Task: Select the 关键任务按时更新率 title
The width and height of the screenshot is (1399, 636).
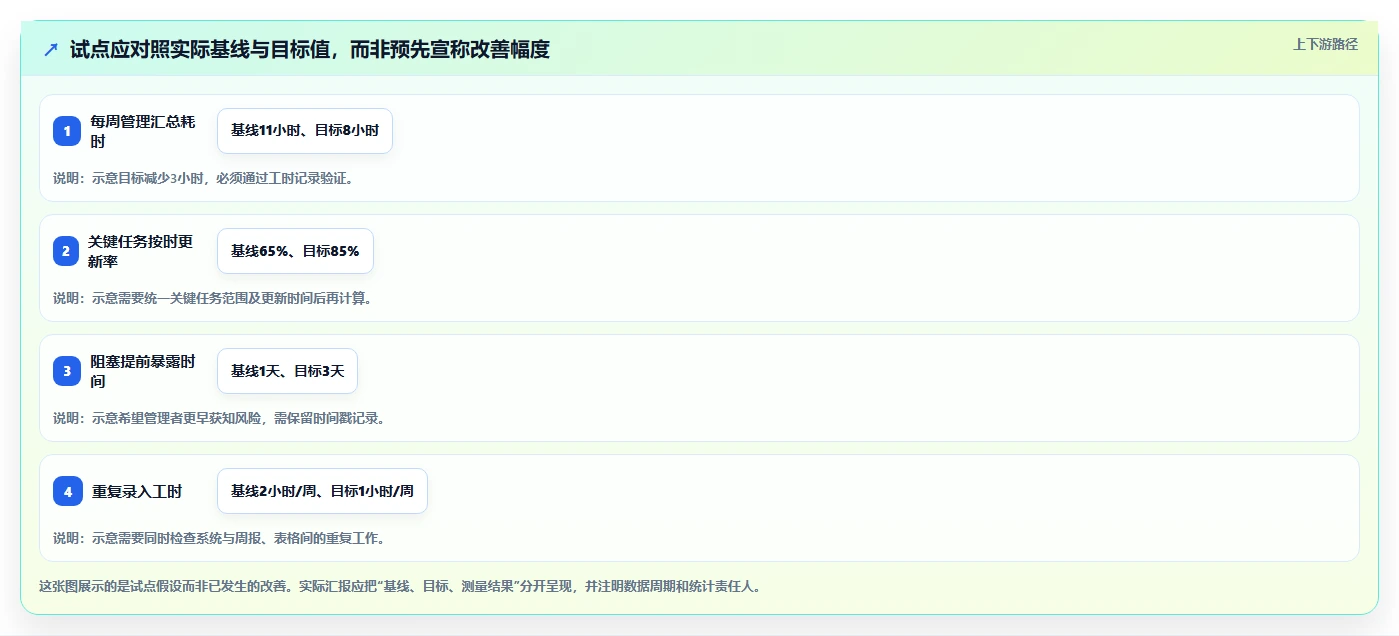Action: point(140,251)
